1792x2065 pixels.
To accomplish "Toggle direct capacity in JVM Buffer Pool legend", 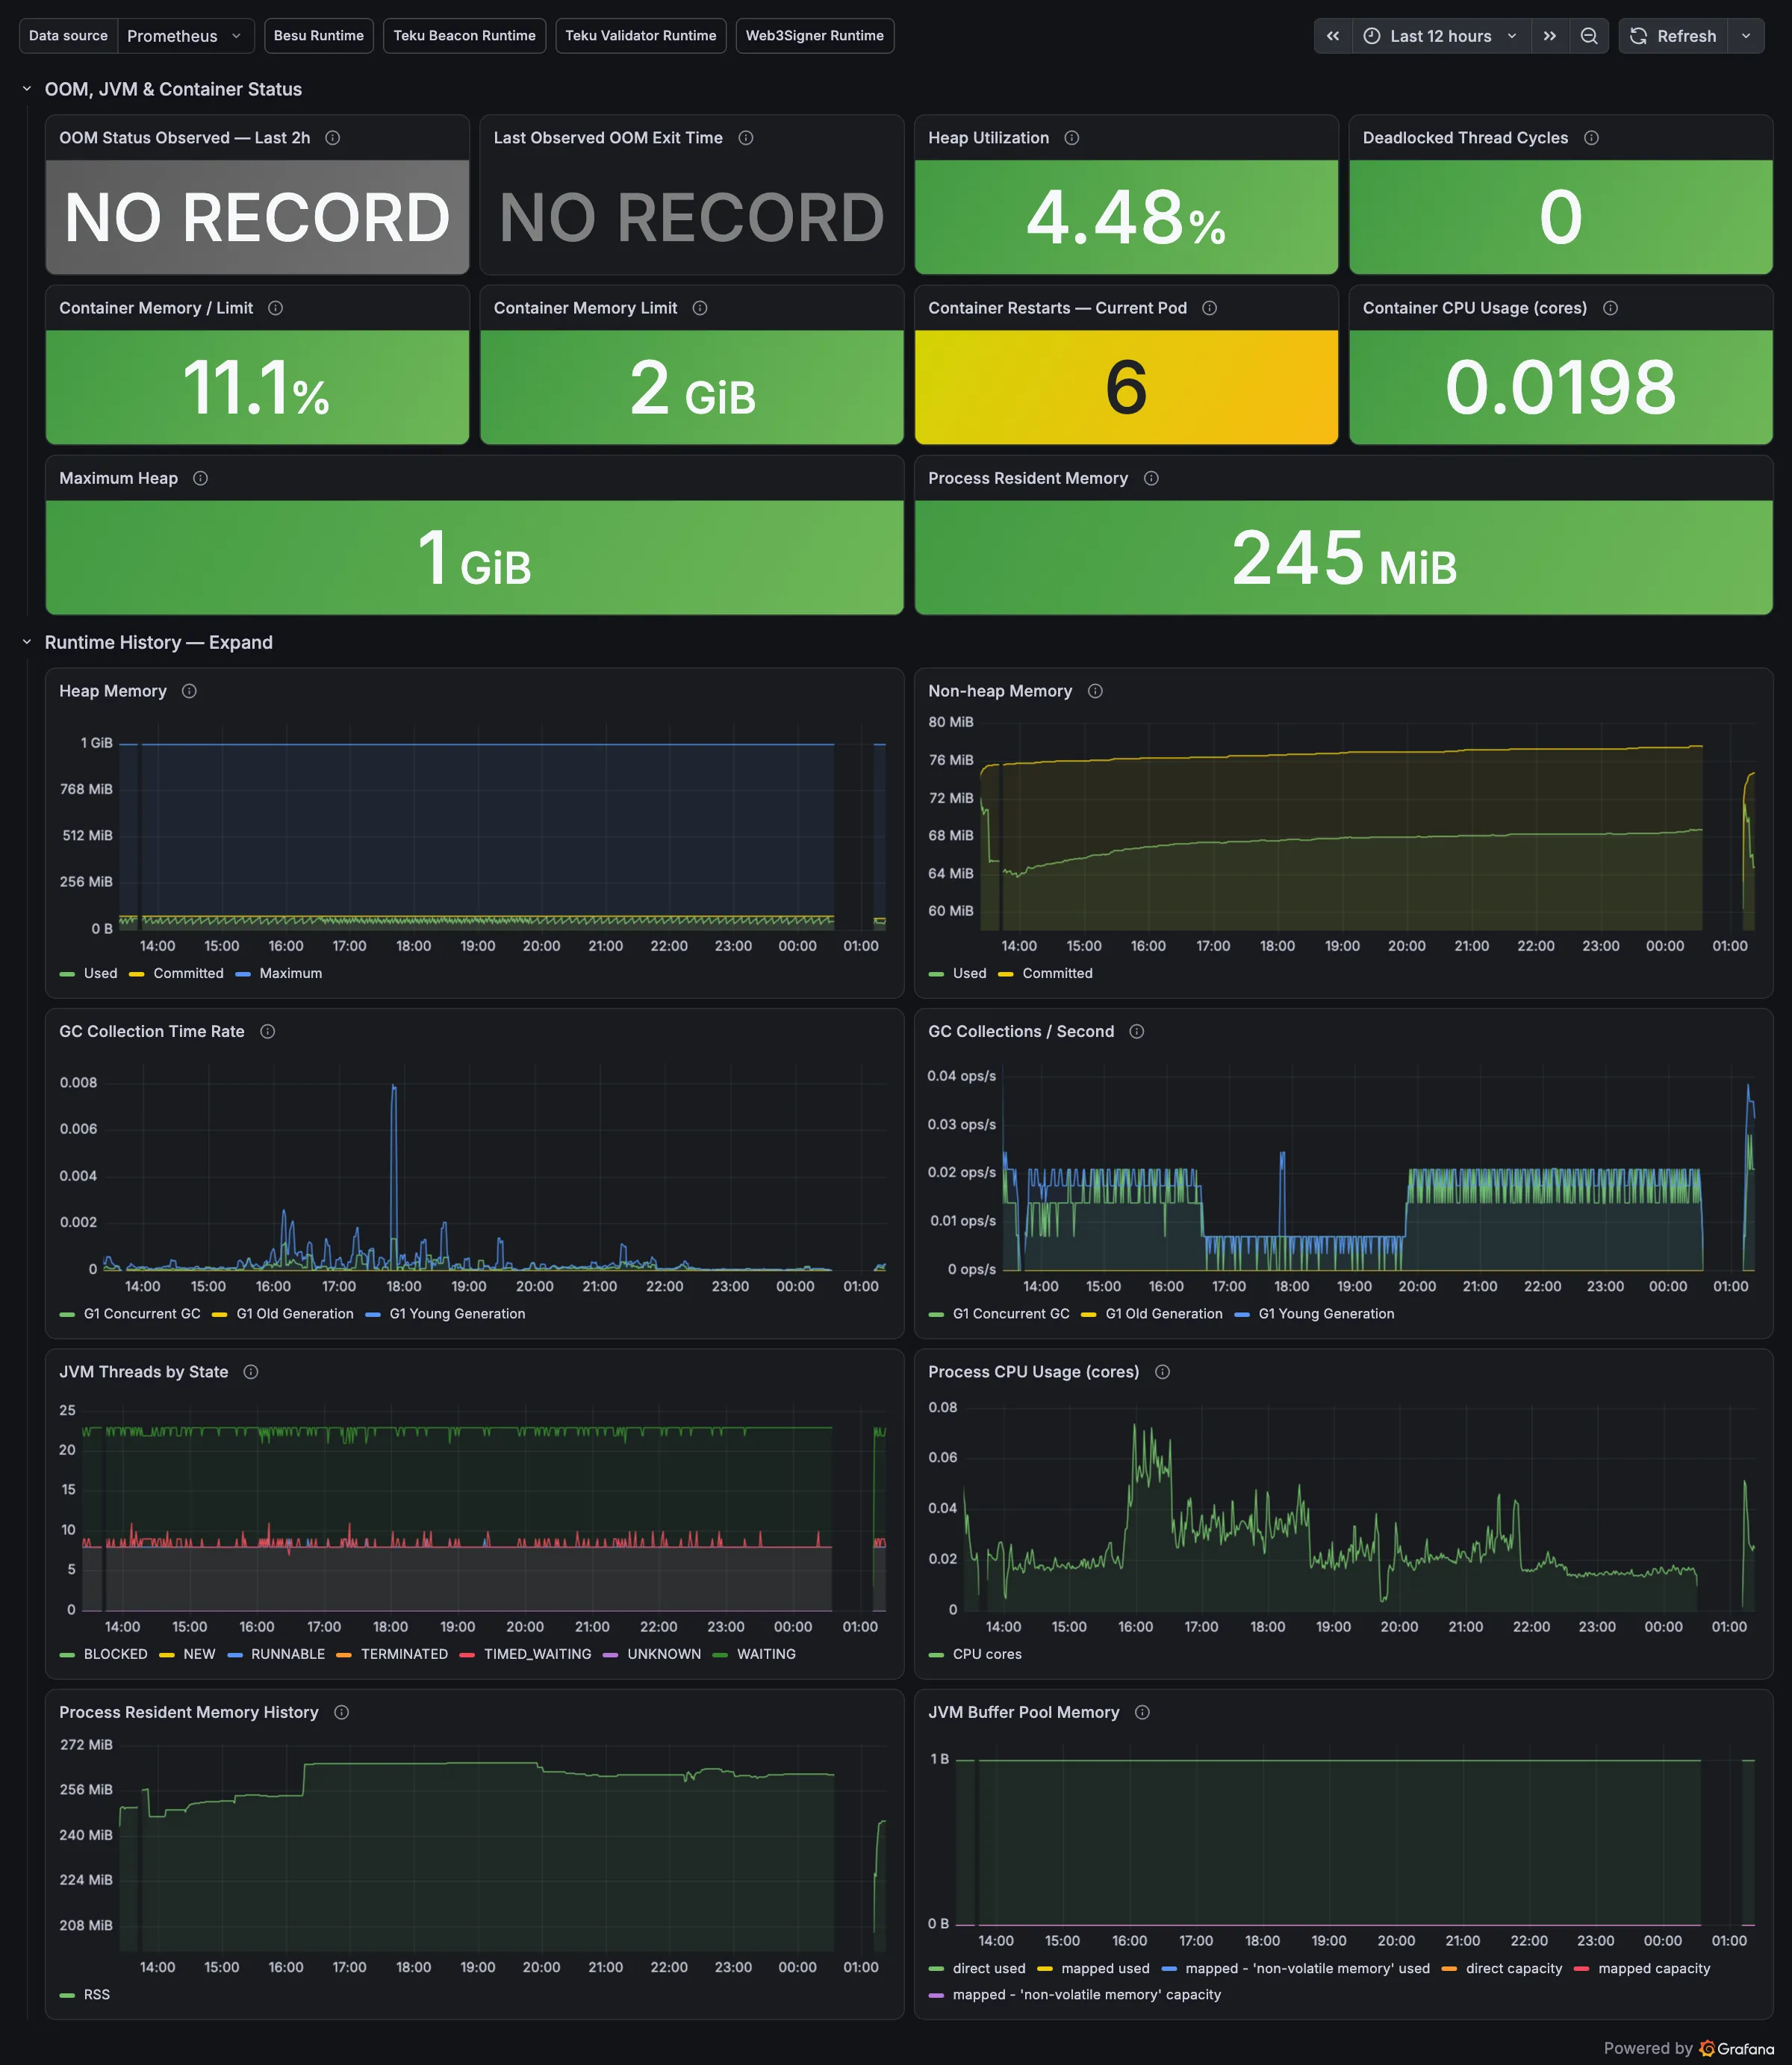I will [1513, 1968].
